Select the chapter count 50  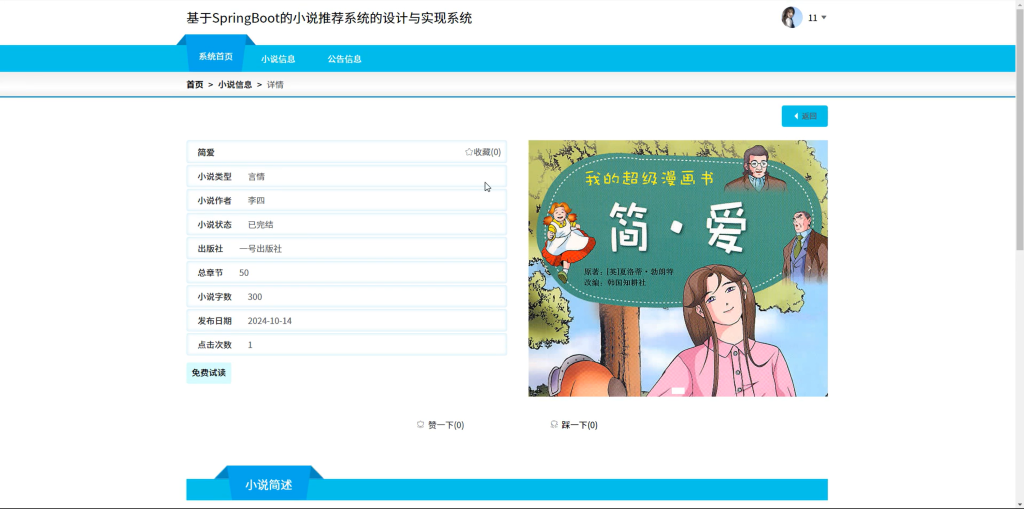click(244, 273)
